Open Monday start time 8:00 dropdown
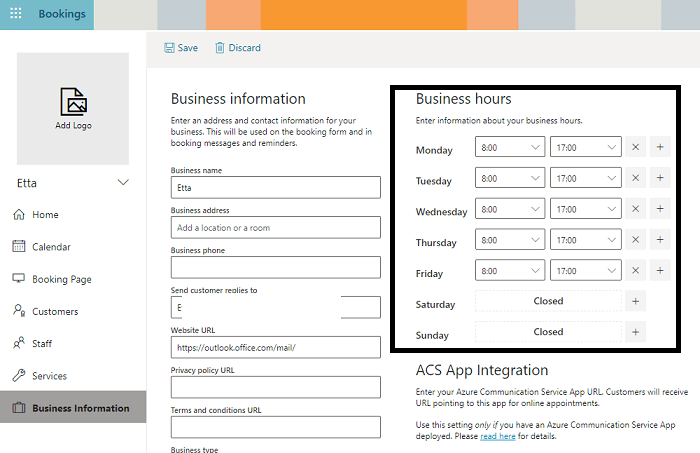This screenshot has height=453, width=700. (510, 147)
